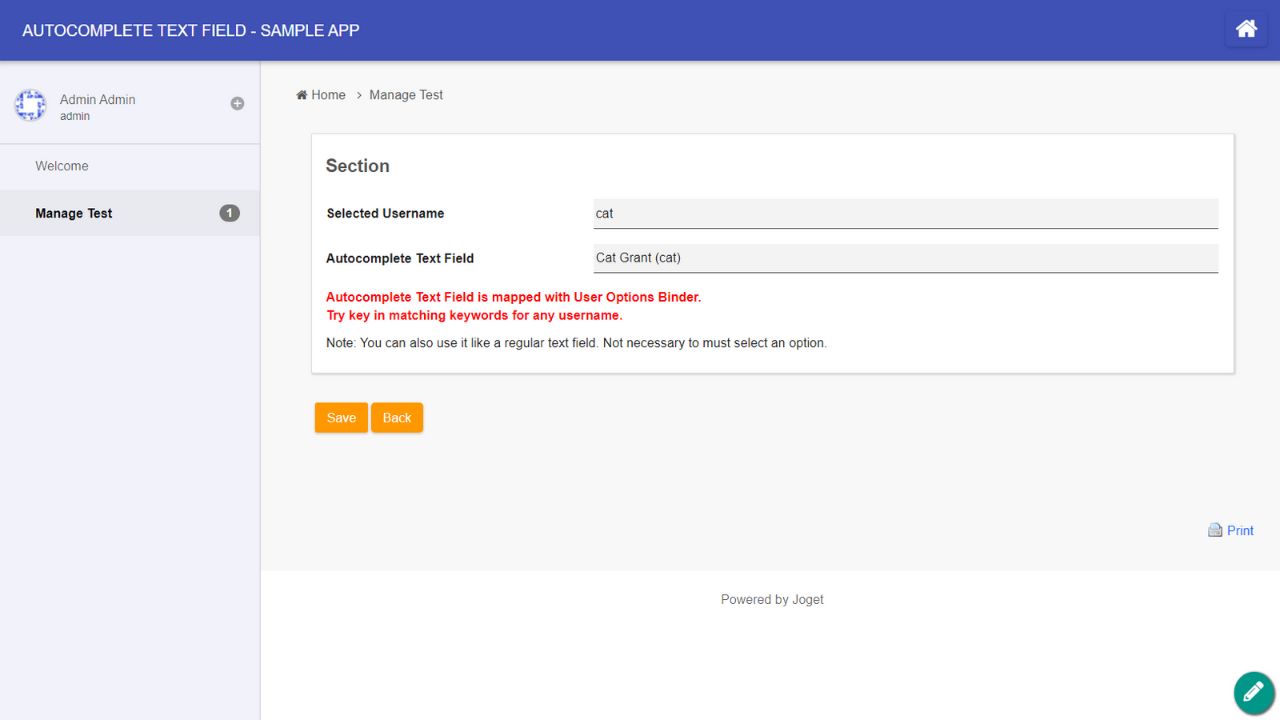
Task: Click the count badge on Manage Test
Action: coord(229,212)
